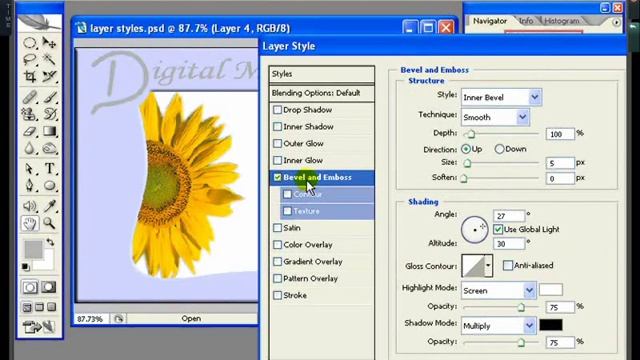Set Direction to Down

pos(499,149)
